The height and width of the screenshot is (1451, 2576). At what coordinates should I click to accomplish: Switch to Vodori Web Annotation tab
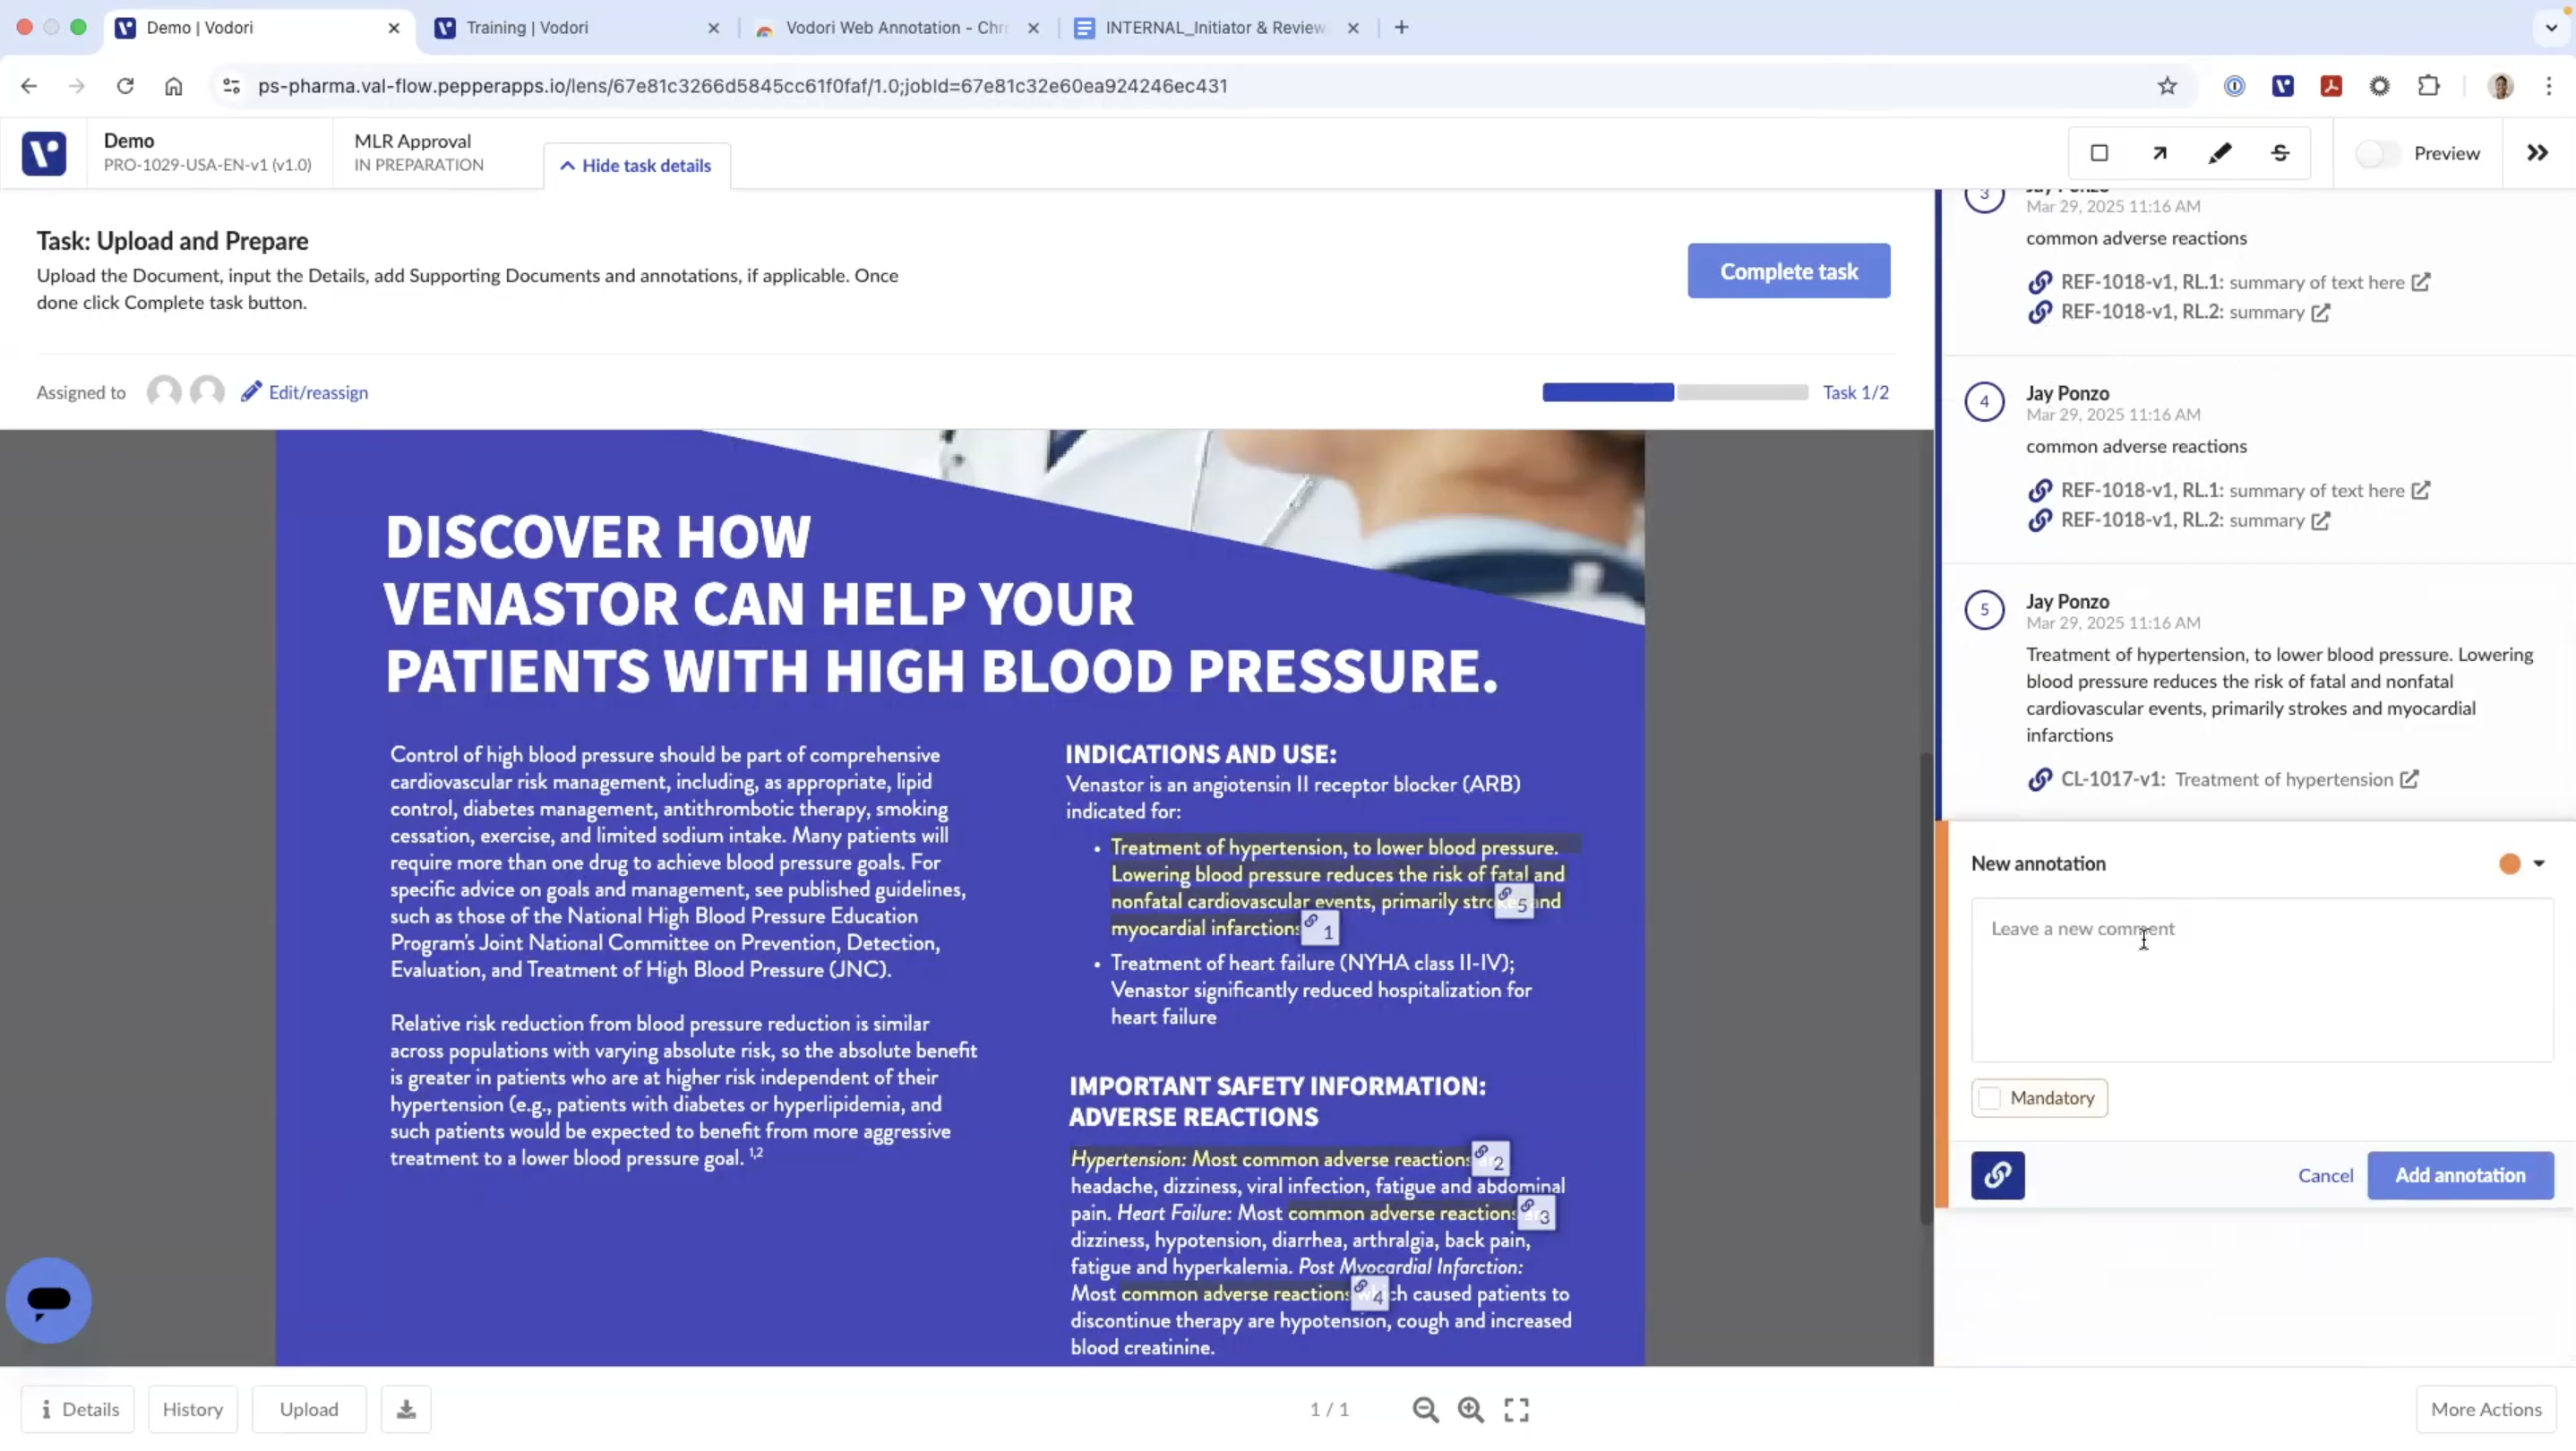coord(897,27)
